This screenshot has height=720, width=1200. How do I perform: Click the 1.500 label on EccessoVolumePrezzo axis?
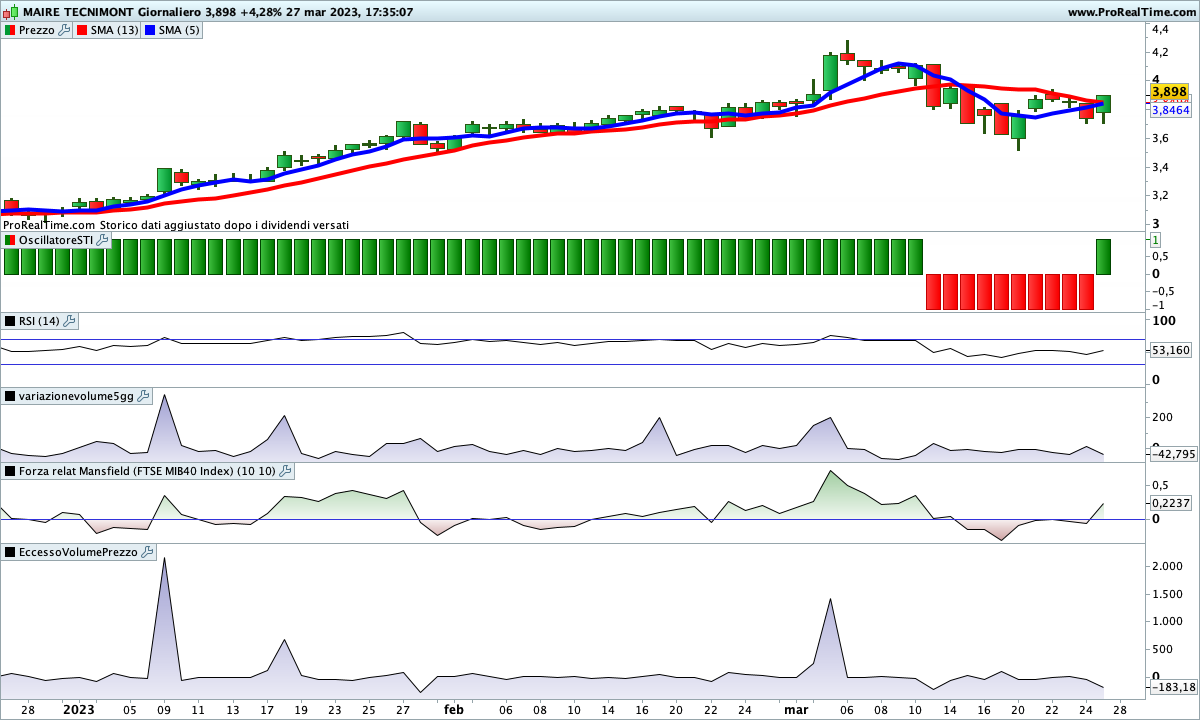(x=1166, y=594)
